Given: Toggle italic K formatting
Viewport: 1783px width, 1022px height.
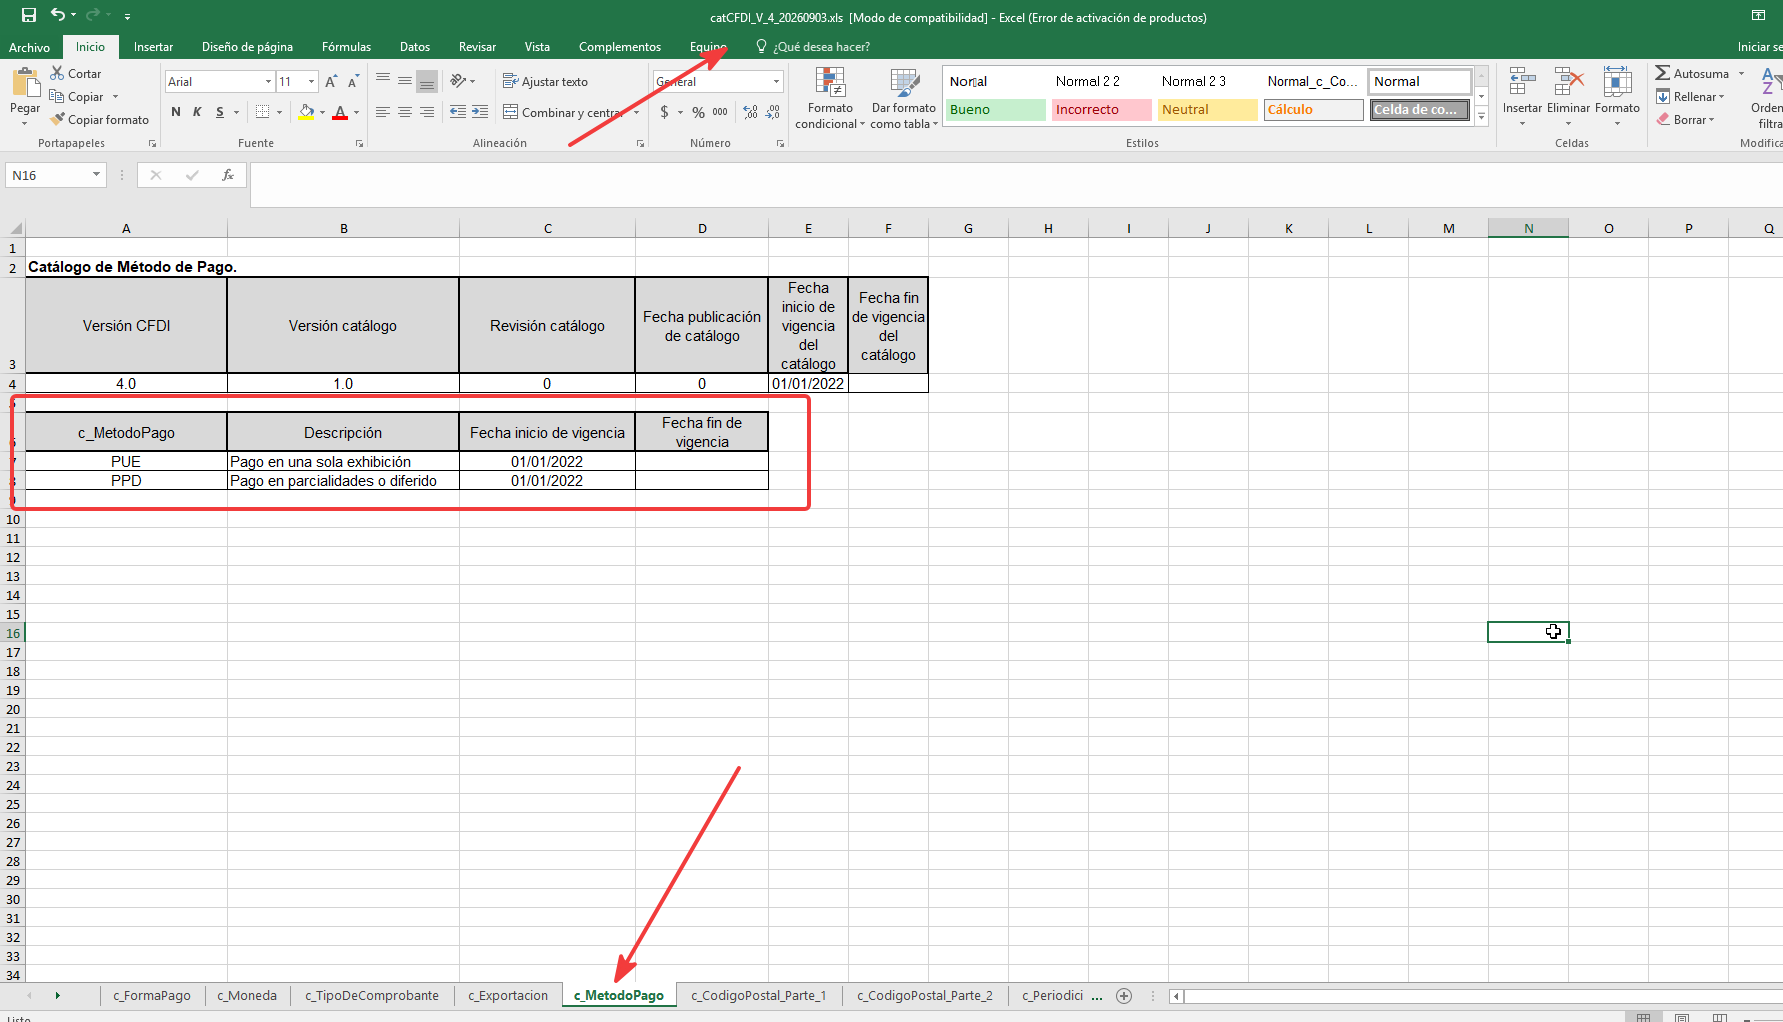Looking at the screenshot, I should click(197, 112).
